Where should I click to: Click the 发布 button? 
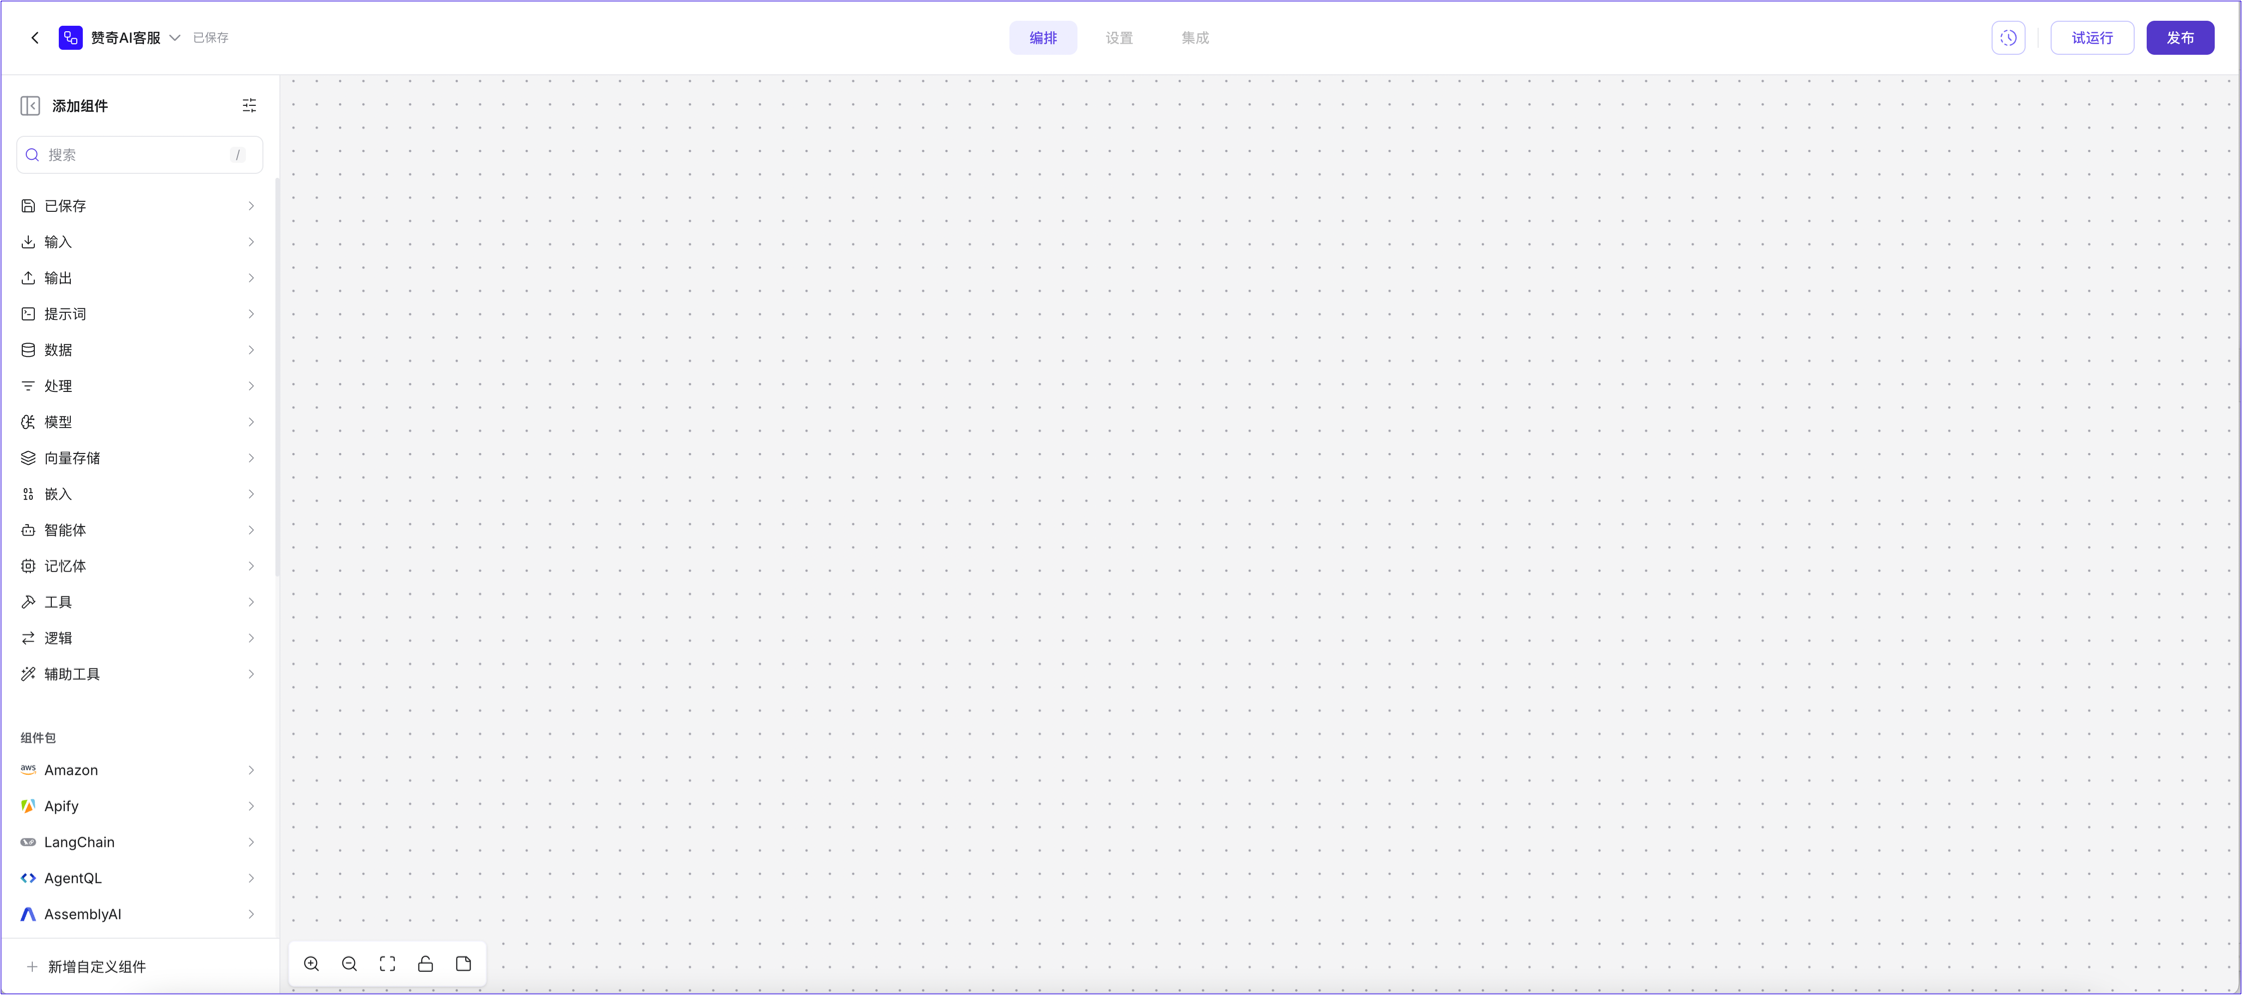[2180, 38]
